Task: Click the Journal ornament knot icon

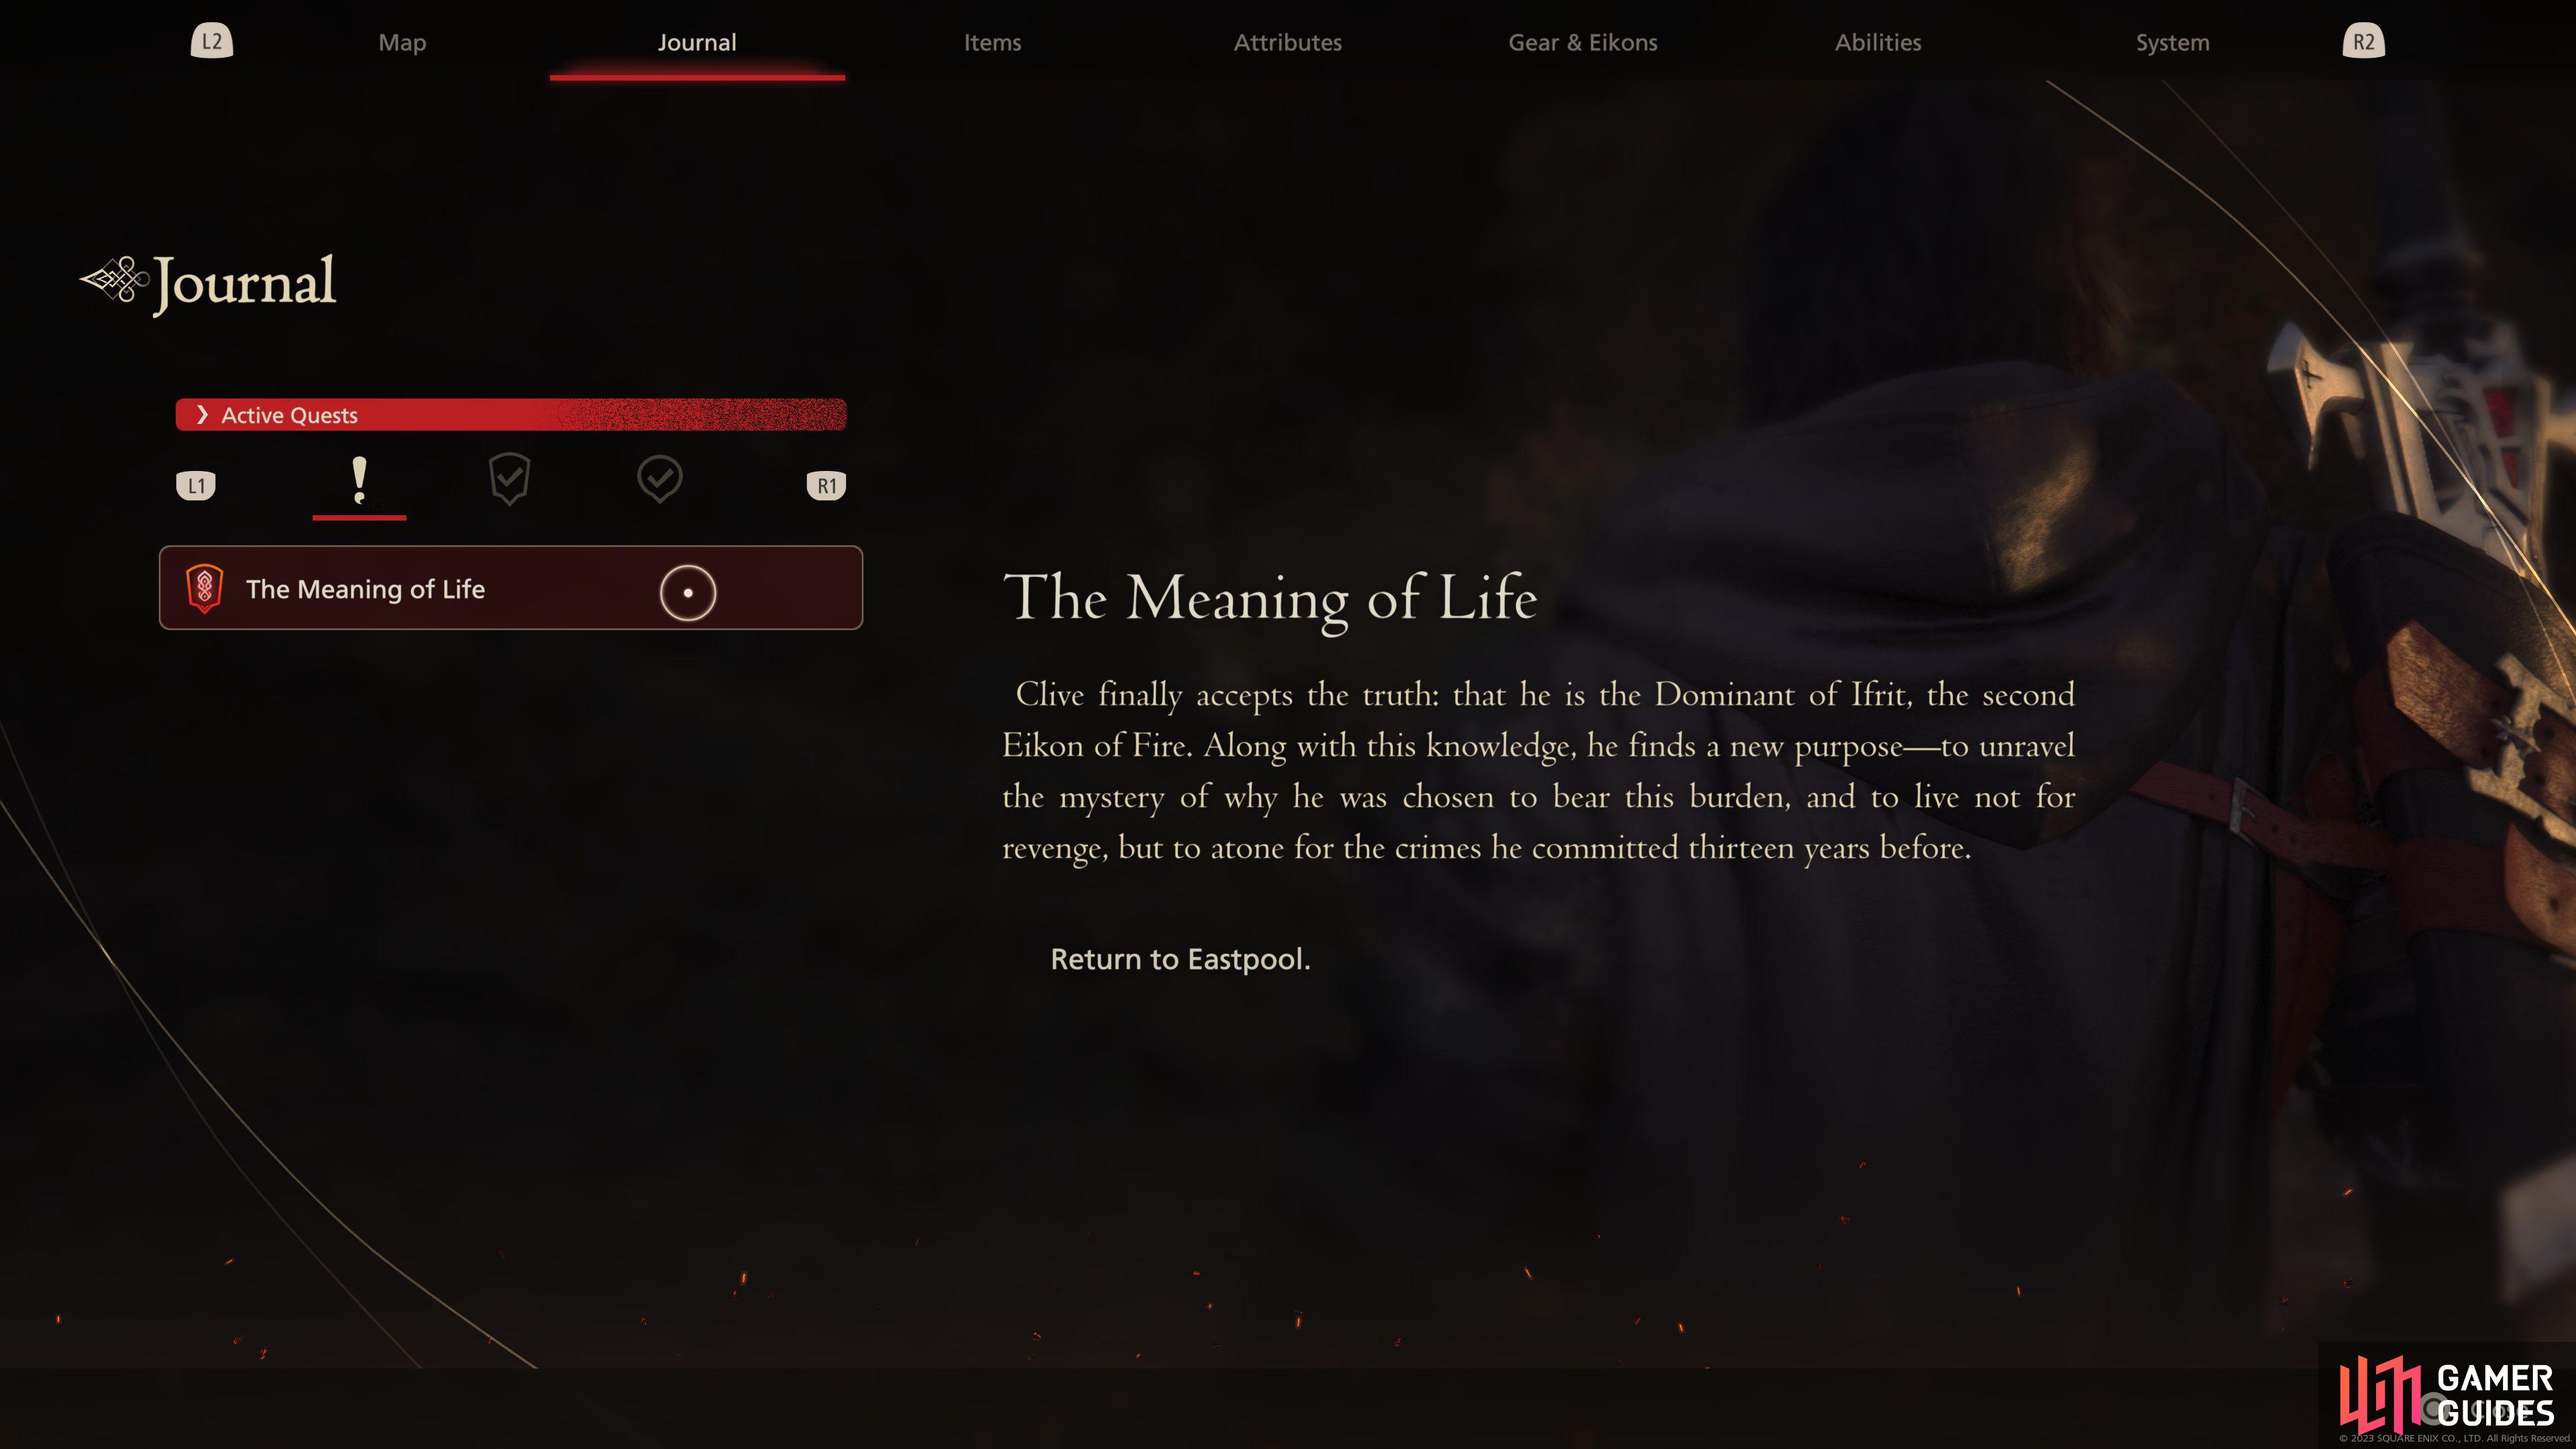Action: (115, 280)
